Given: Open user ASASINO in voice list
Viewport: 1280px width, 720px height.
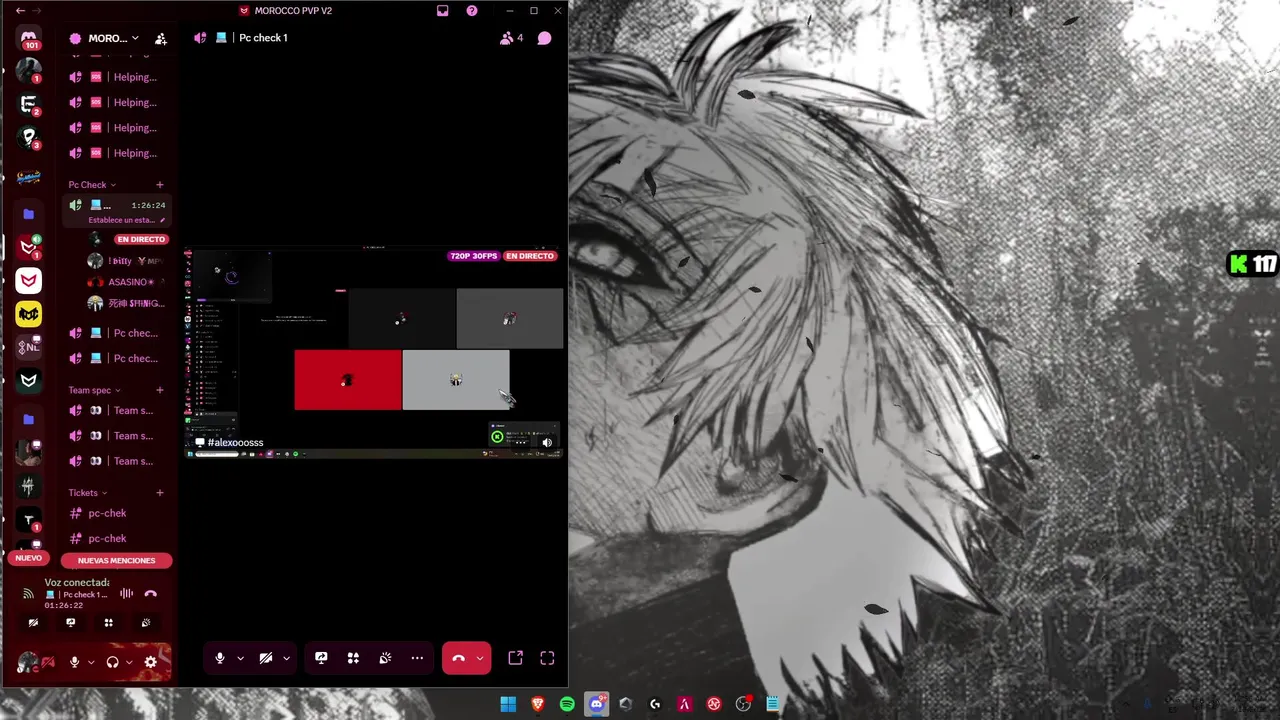Looking at the screenshot, I should click(x=125, y=282).
